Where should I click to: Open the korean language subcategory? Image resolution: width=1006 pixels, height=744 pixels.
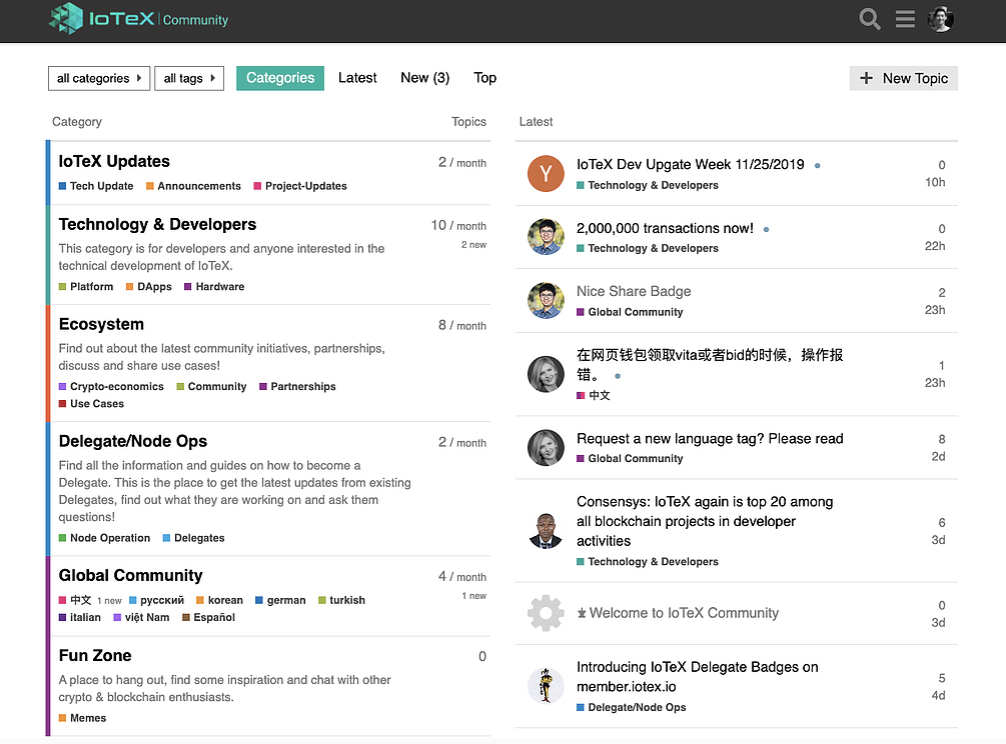219,600
